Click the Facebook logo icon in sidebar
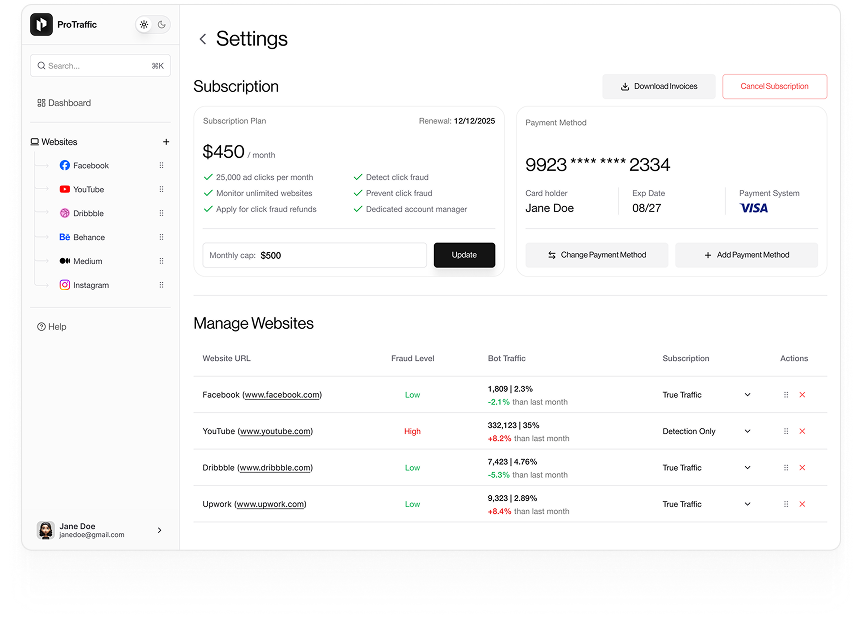Screen dimensions: 862x626 coord(65,165)
